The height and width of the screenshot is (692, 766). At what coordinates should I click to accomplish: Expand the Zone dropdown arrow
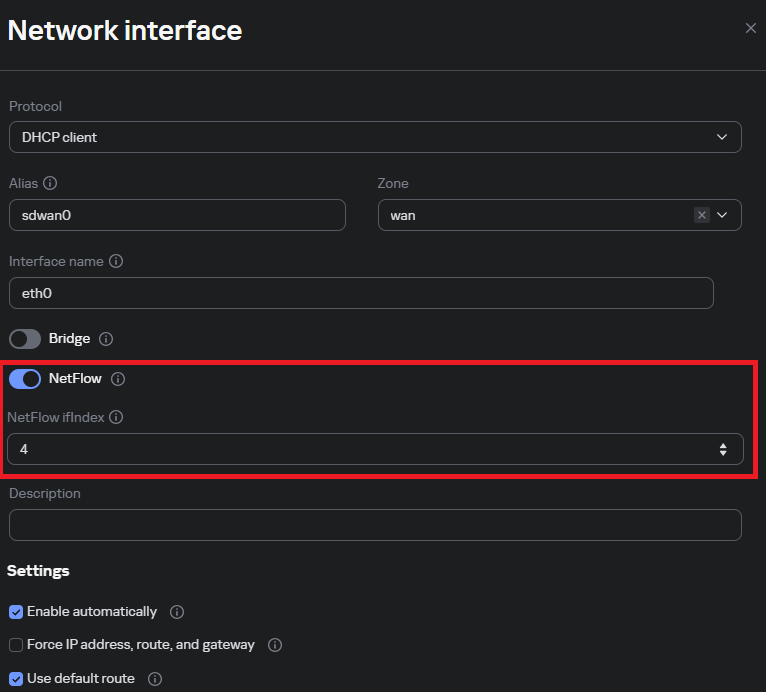723,215
